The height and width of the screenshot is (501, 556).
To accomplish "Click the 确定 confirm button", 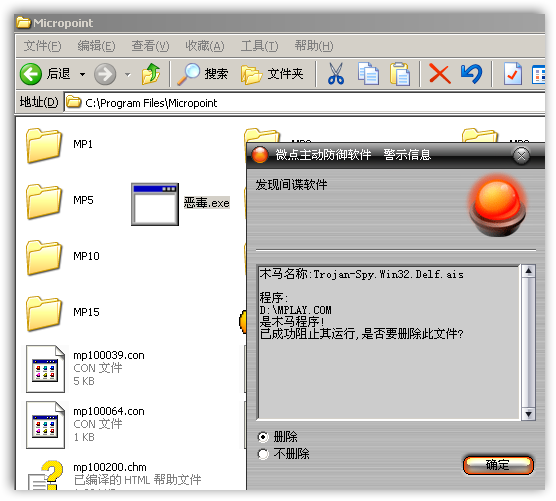I will [x=498, y=465].
